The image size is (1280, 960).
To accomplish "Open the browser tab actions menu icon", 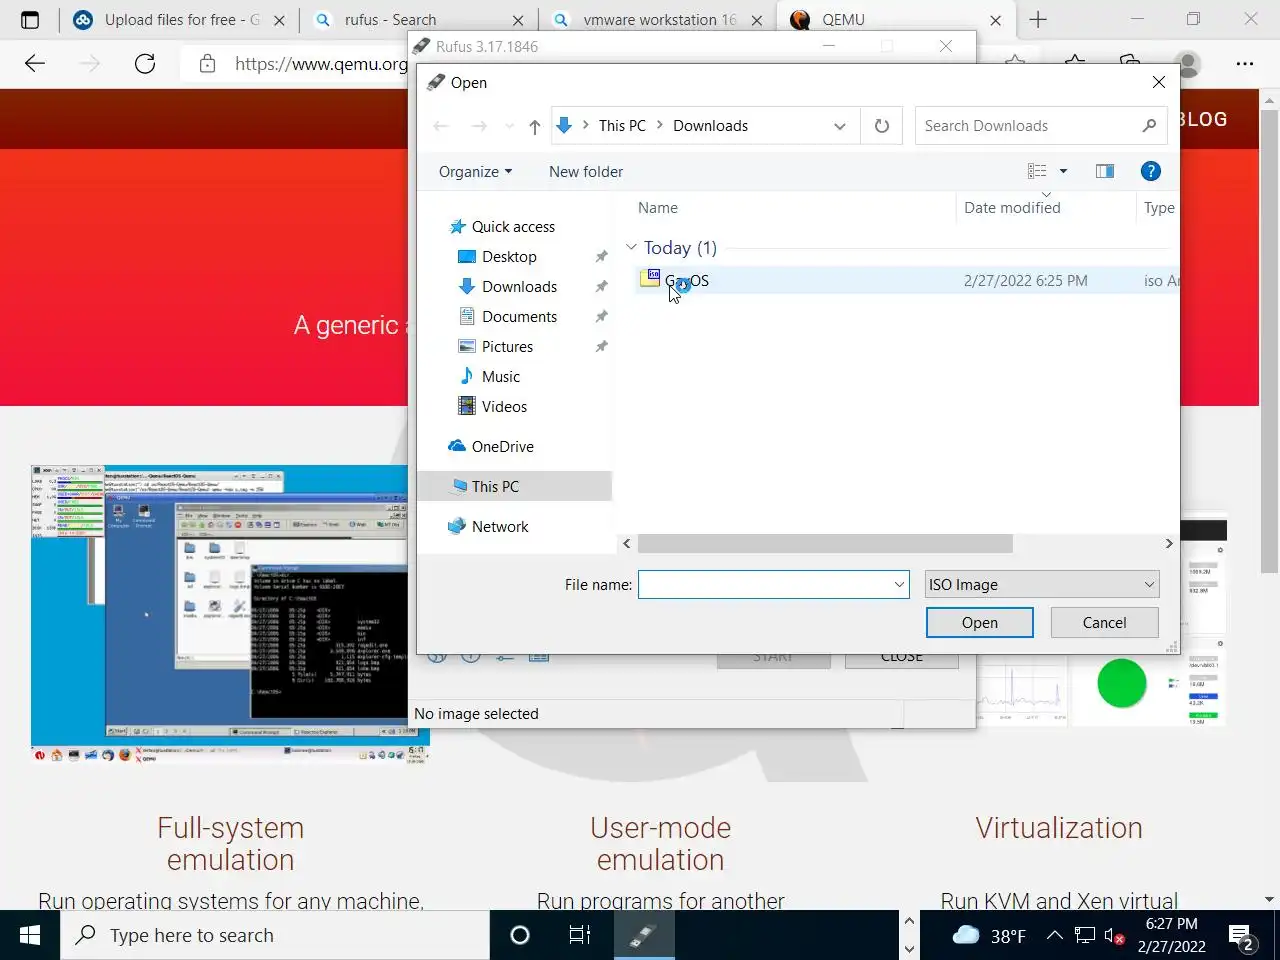I will click(30, 20).
